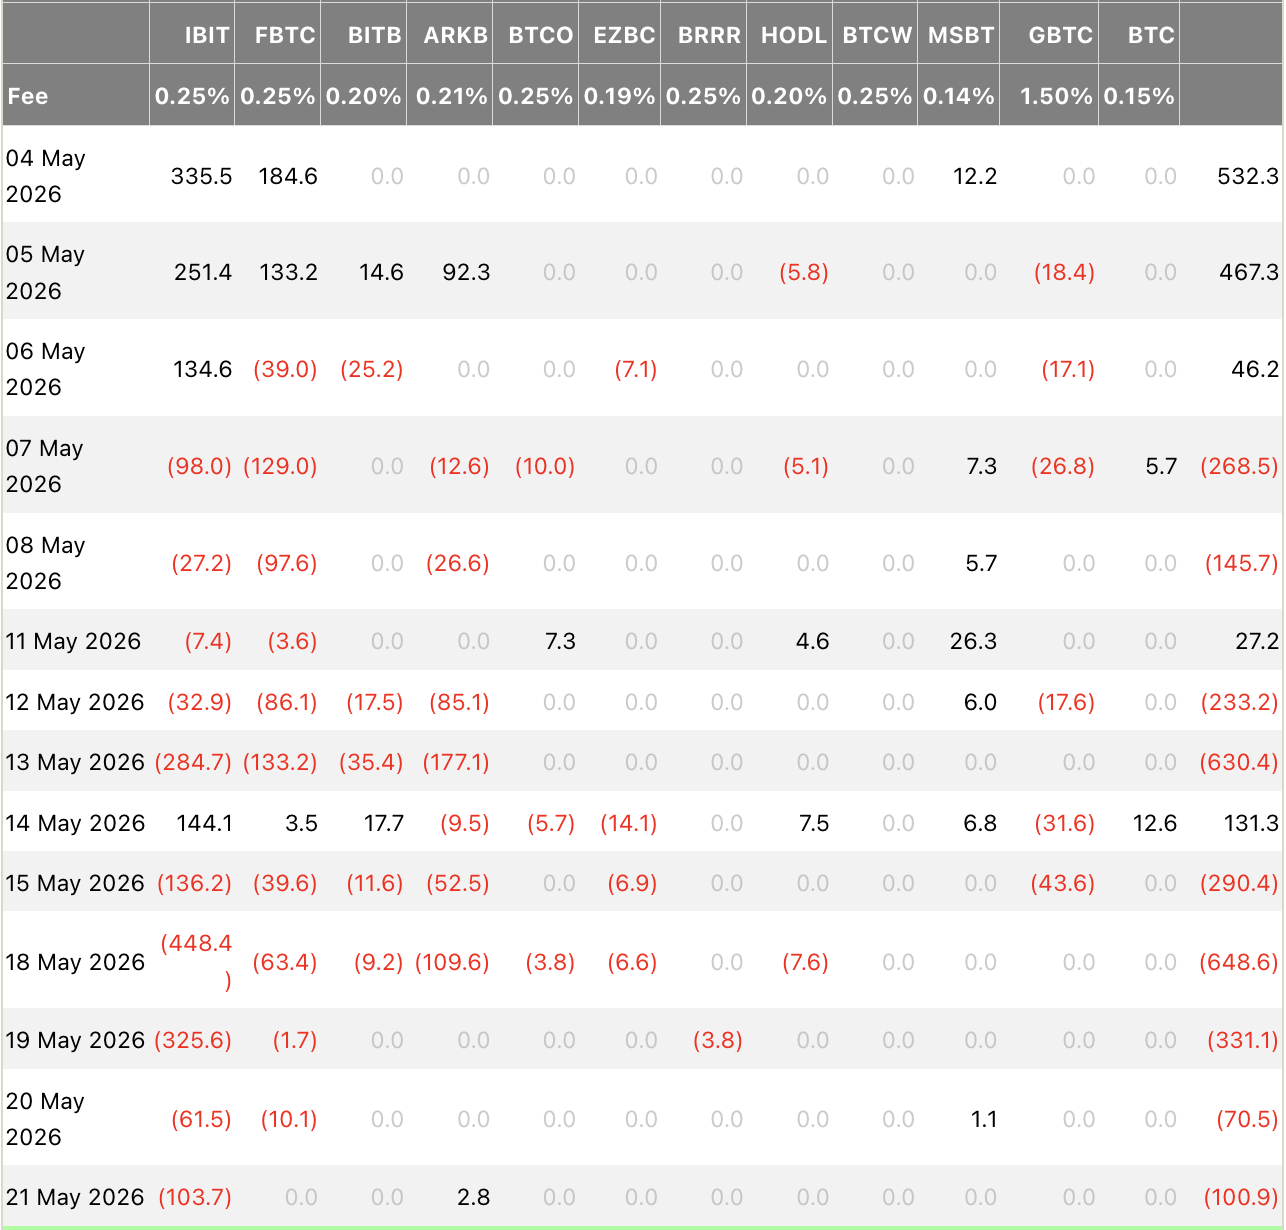Click the 1.50% fee under GBTC
The width and height of the screenshot is (1286, 1230).
1057,96
